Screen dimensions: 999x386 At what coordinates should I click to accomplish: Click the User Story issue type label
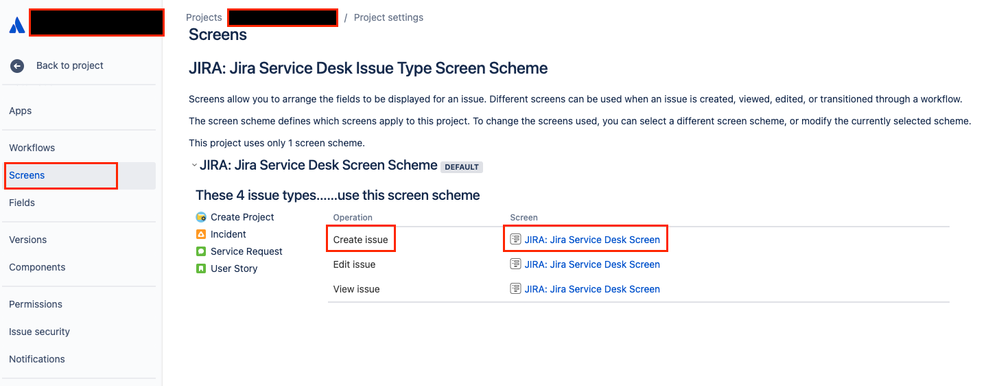click(234, 269)
